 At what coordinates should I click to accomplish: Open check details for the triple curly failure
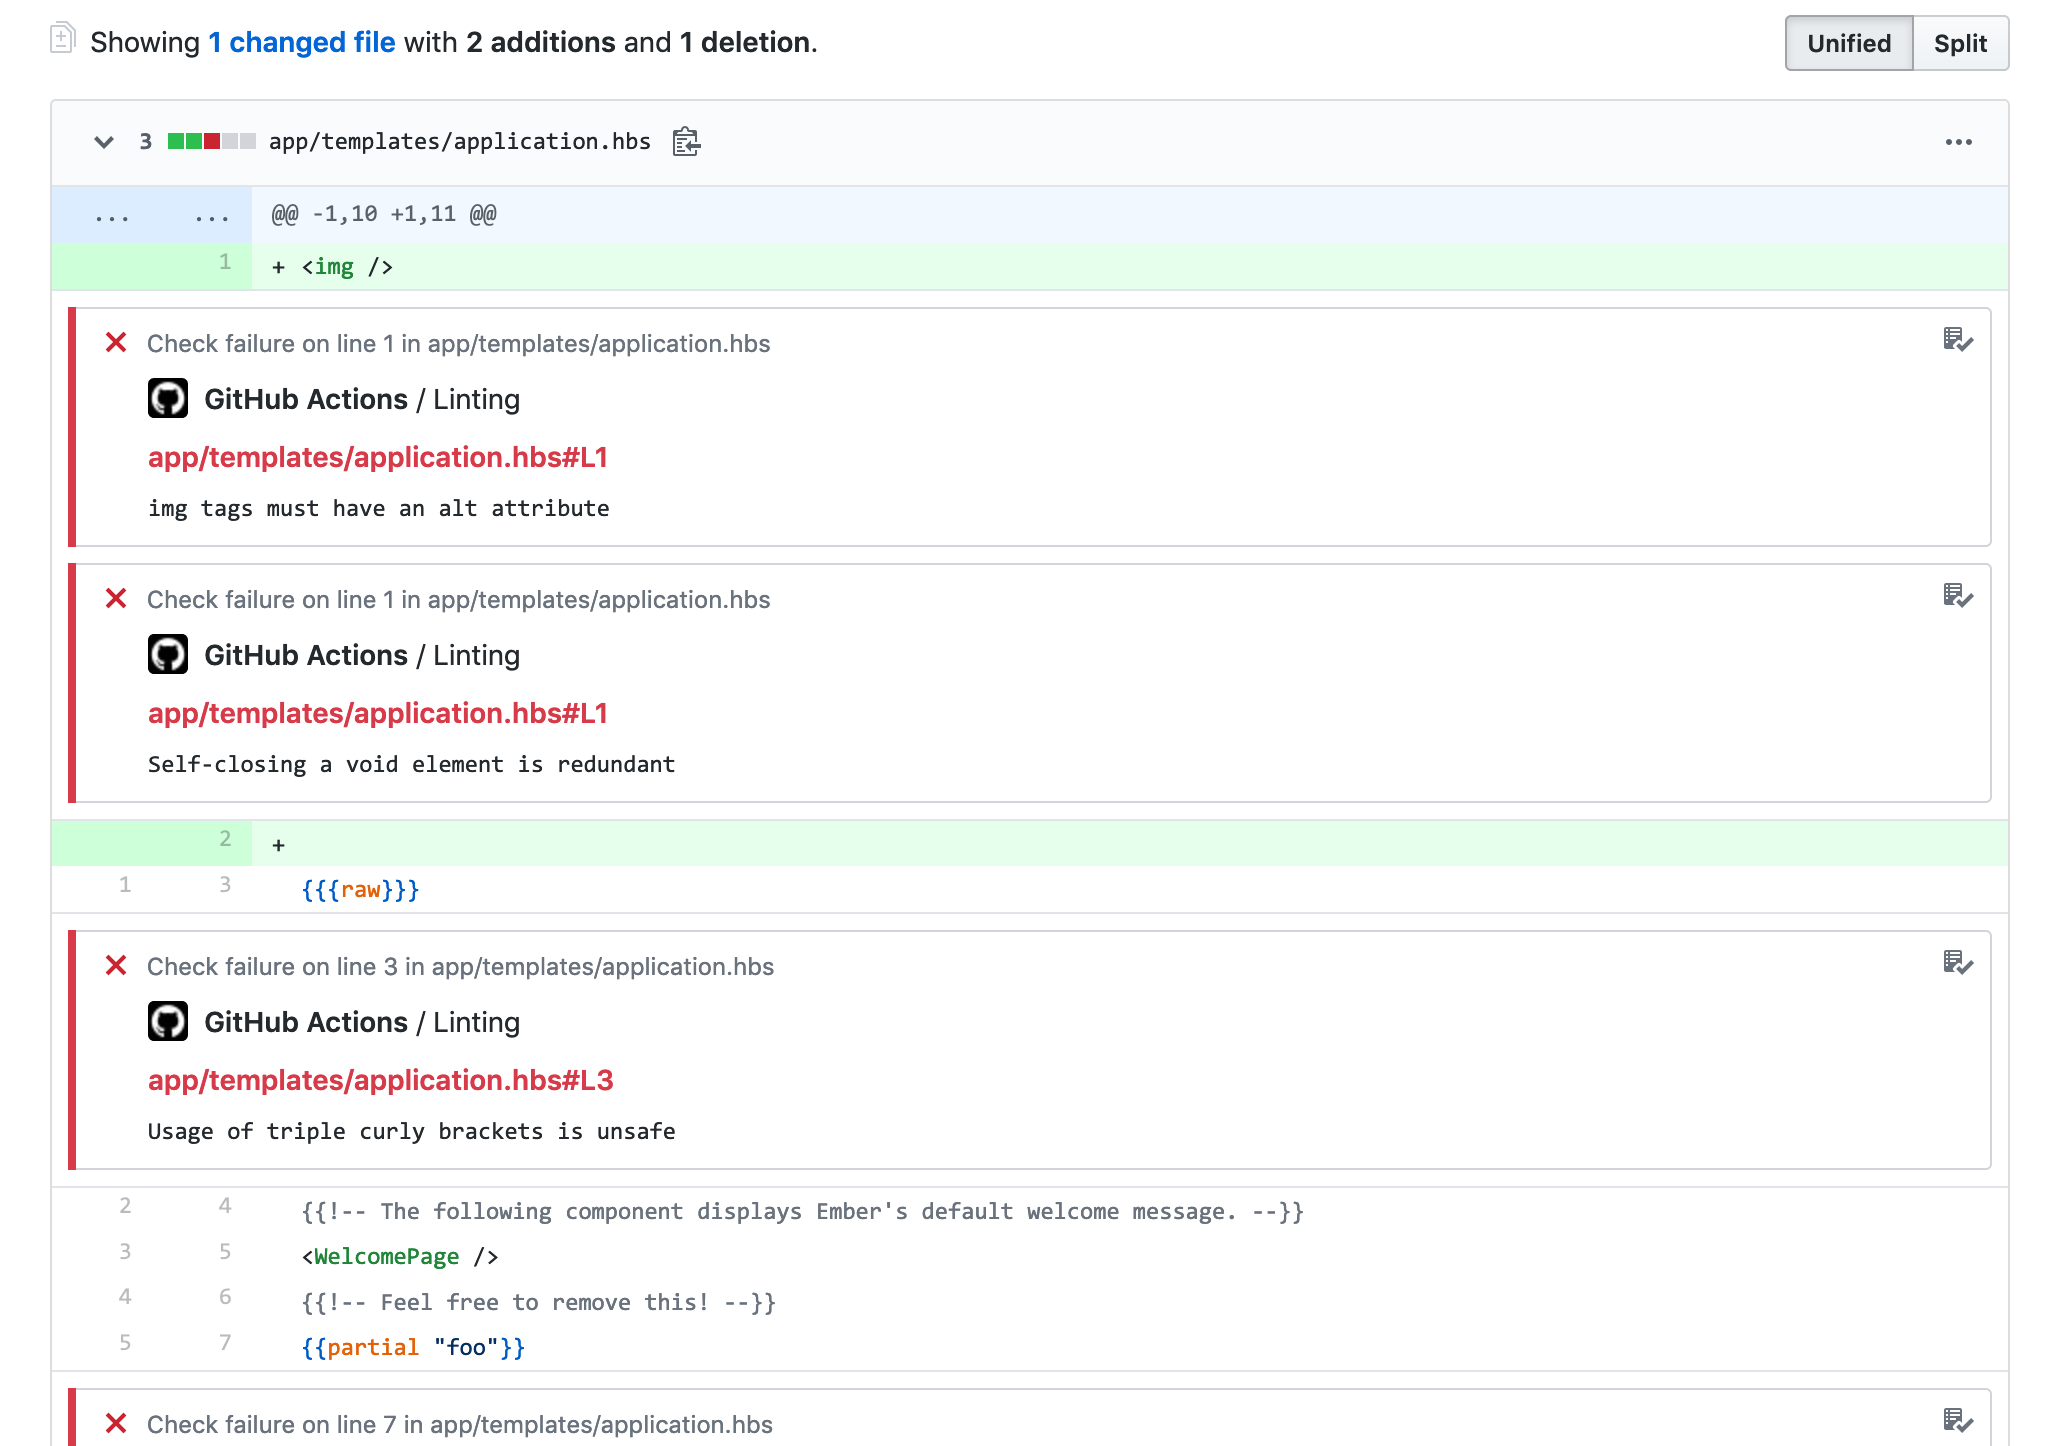pos(1957,963)
